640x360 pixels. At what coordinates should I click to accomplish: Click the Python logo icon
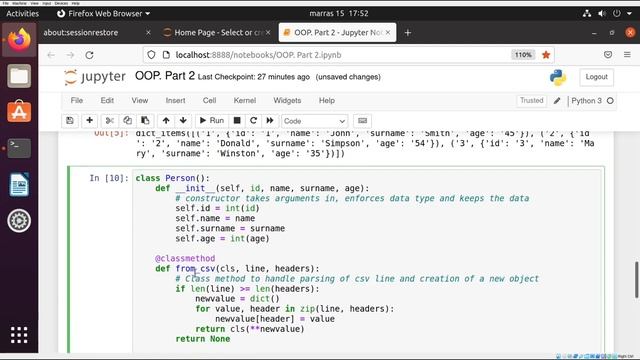point(558,78)
